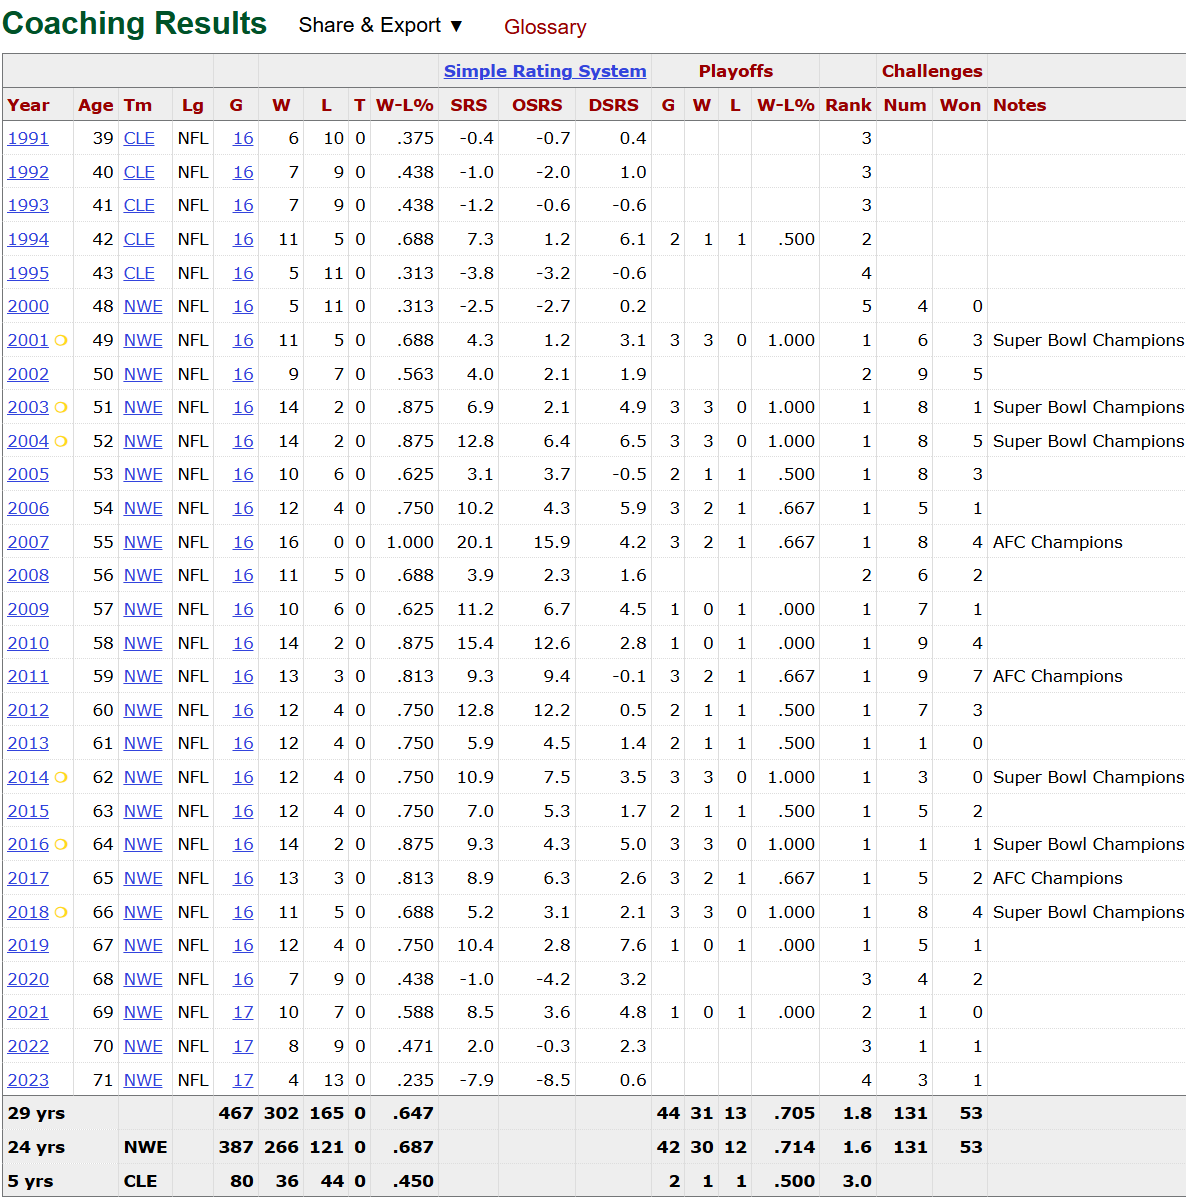Viewport: 1186px width, 1201px height.
Task: Open the Glossary link
Action: (x=545, y=27)
